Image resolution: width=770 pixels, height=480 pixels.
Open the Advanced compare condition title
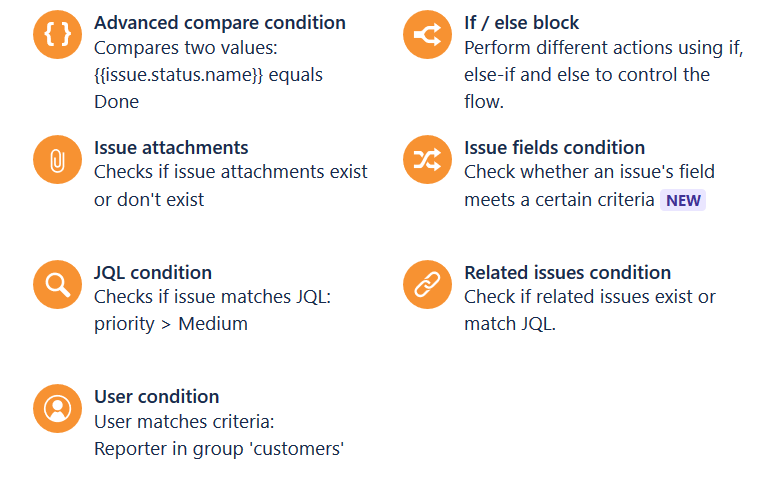click(220, 23)
